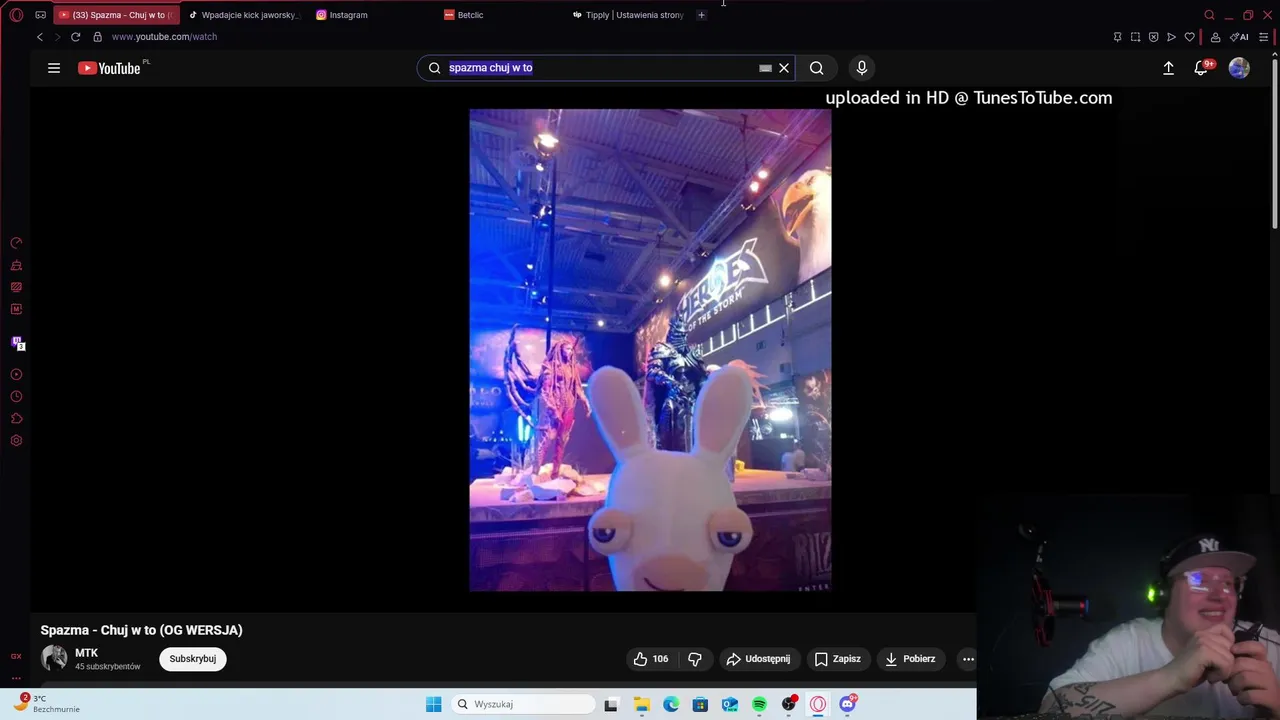
Task: Click the upload arrow icon in YouTube header
Action: [1168, 68]
